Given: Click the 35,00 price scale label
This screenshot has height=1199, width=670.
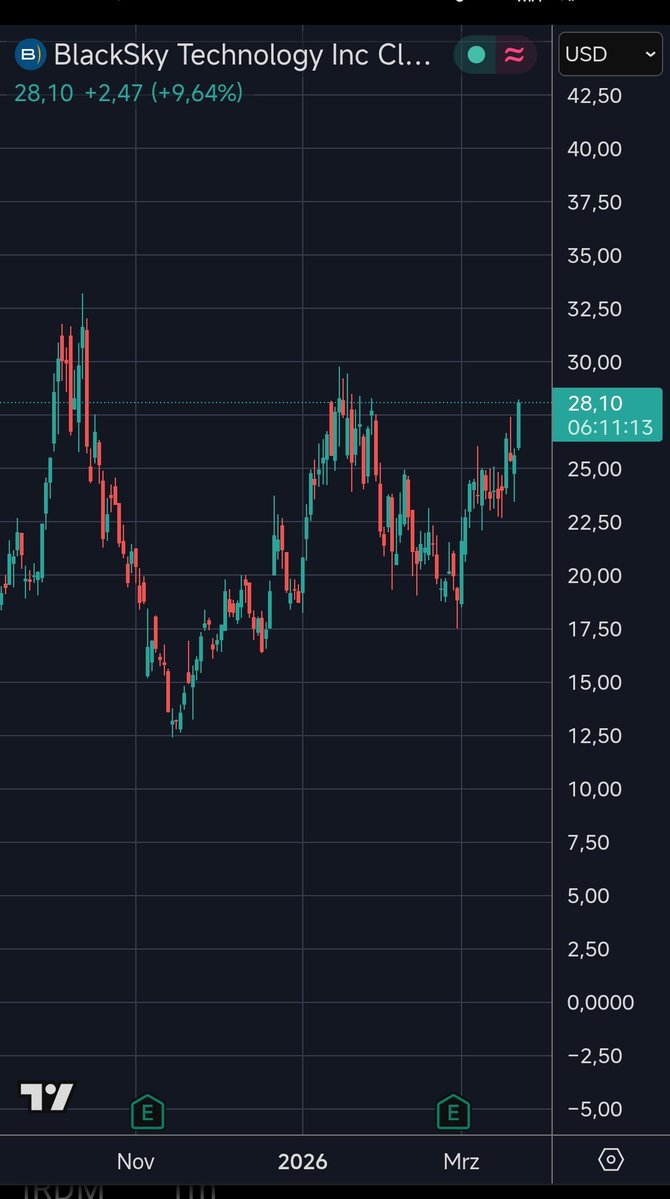Looking at the screenshot, I should (594, 255).
